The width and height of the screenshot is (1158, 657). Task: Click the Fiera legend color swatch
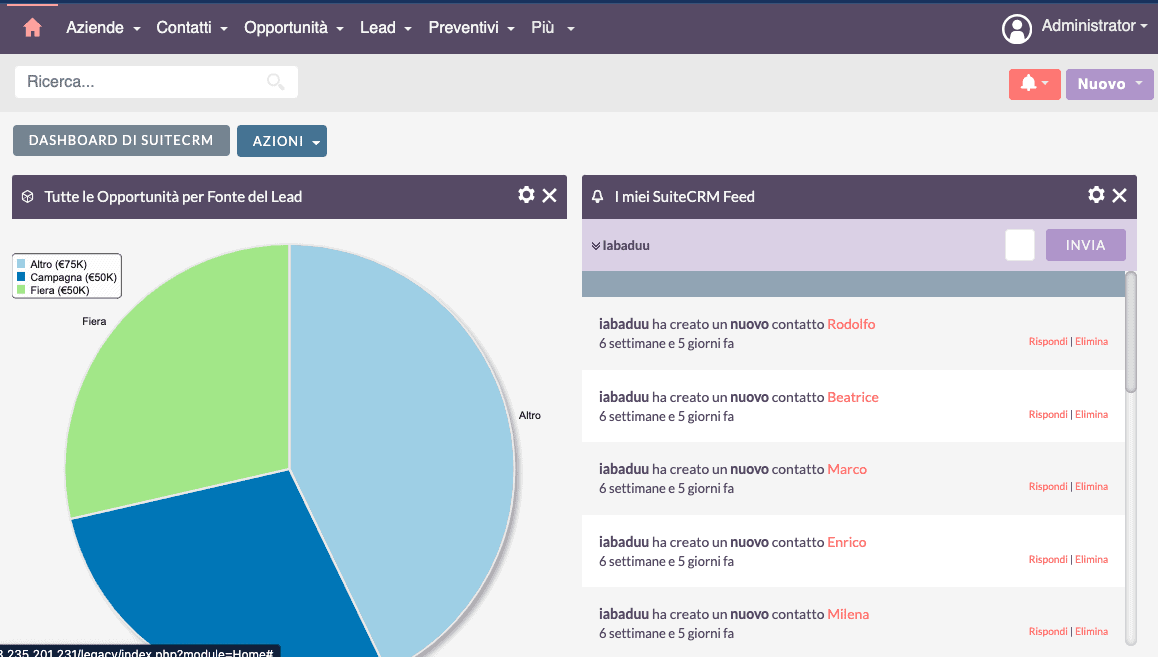21,290
